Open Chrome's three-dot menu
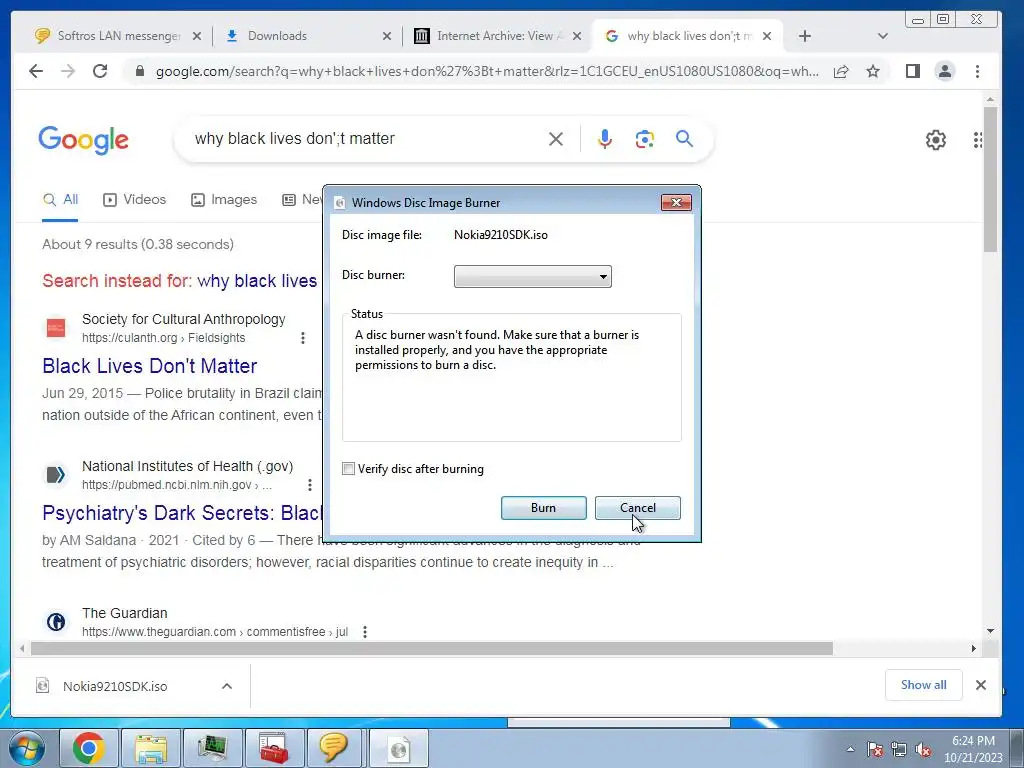 click(978, 71)
